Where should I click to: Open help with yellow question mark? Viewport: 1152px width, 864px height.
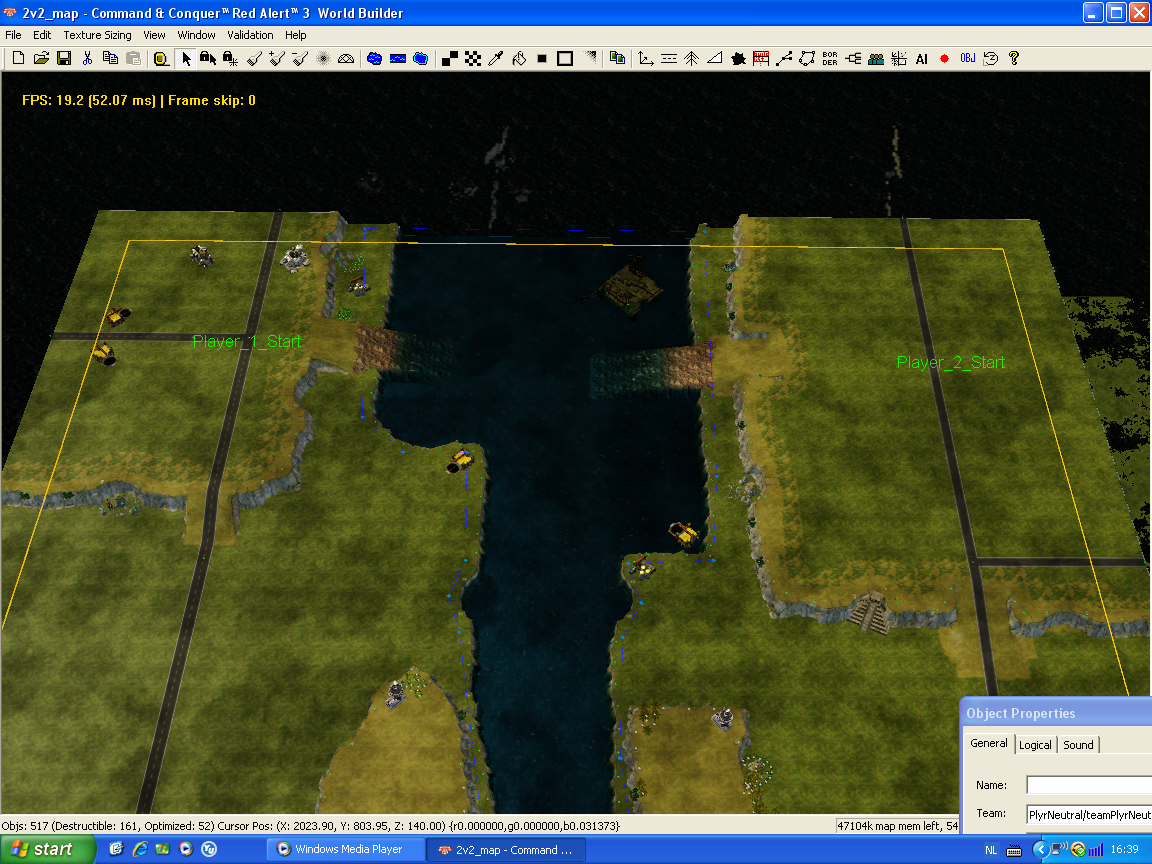pyautogui.click(x=1014, y=58)
